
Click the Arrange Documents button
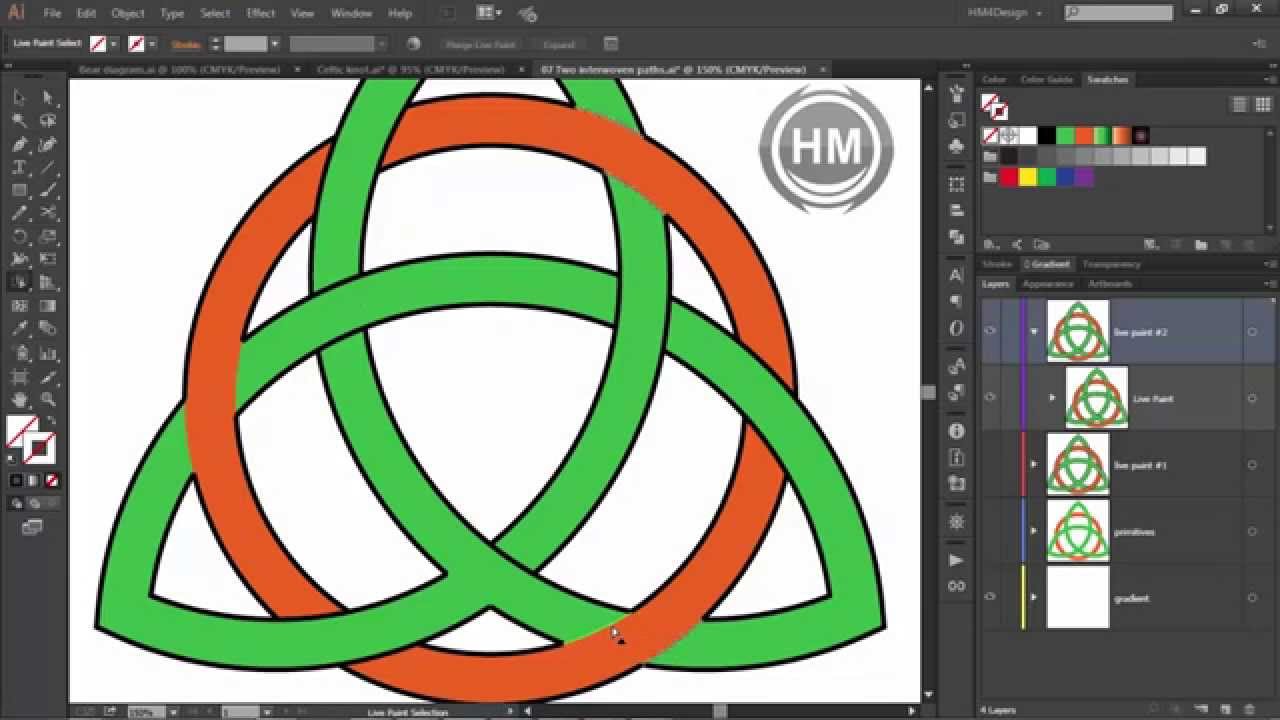pos(489,13)
